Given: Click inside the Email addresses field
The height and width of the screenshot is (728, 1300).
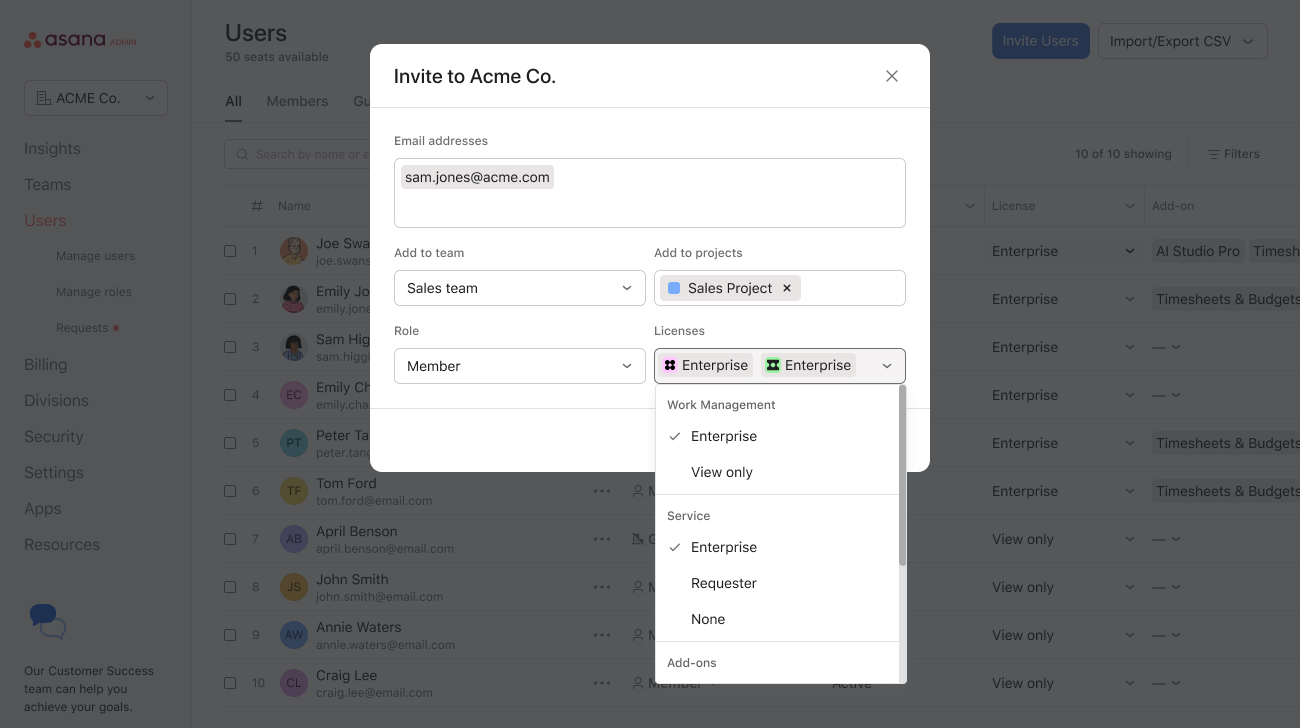Looking at the screenshot, I should (x=650, y=193).
